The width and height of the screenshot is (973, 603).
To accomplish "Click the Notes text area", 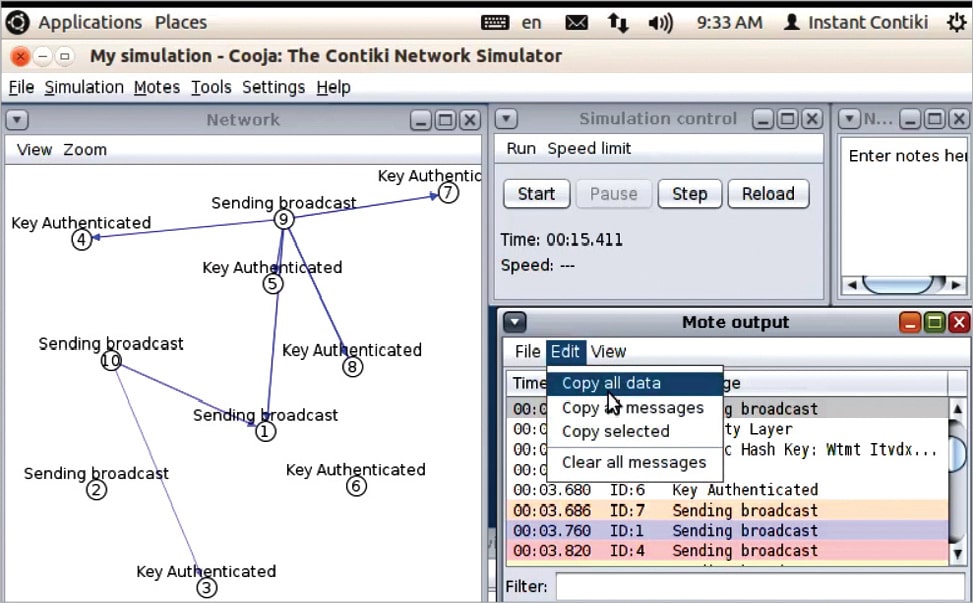I will pos(904,208).
